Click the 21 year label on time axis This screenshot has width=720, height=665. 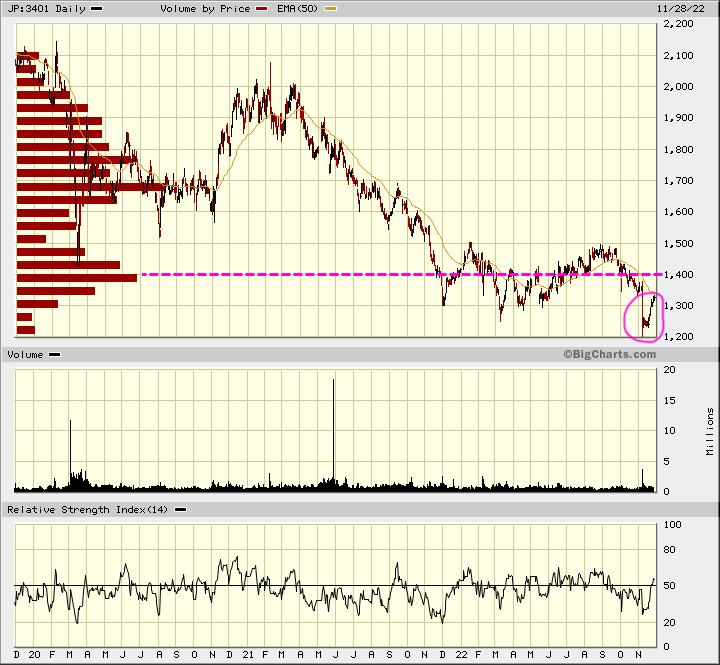pos(248,655)
